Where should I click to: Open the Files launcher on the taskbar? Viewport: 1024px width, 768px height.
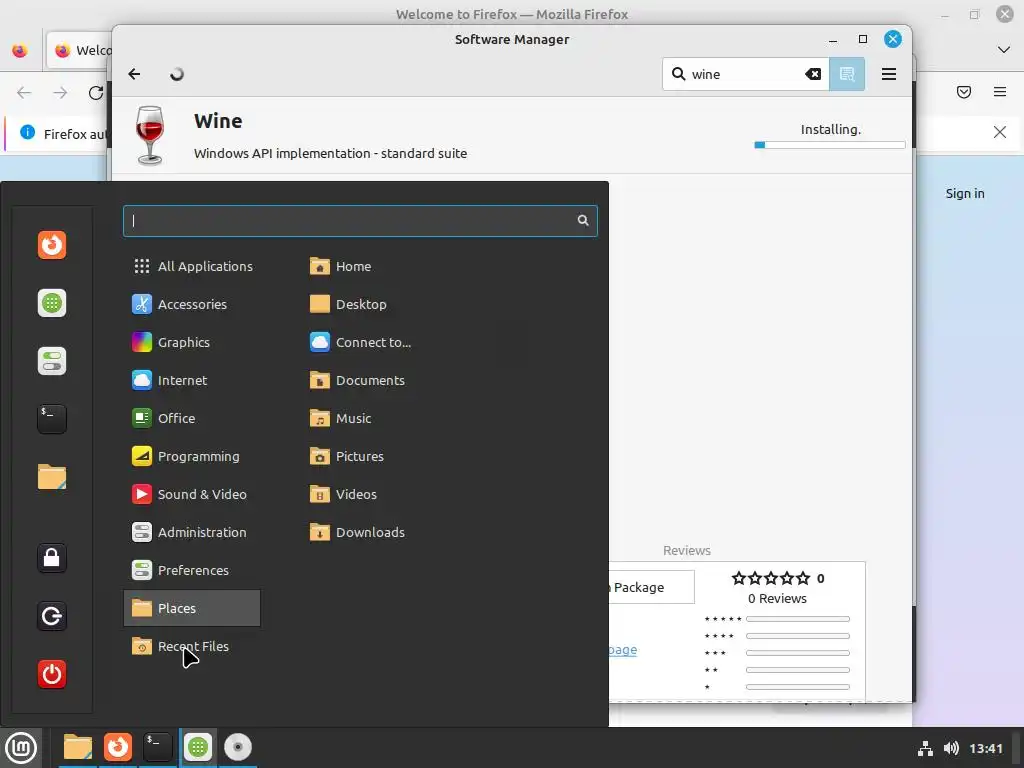pyautogui.click(x=78, y=747)
